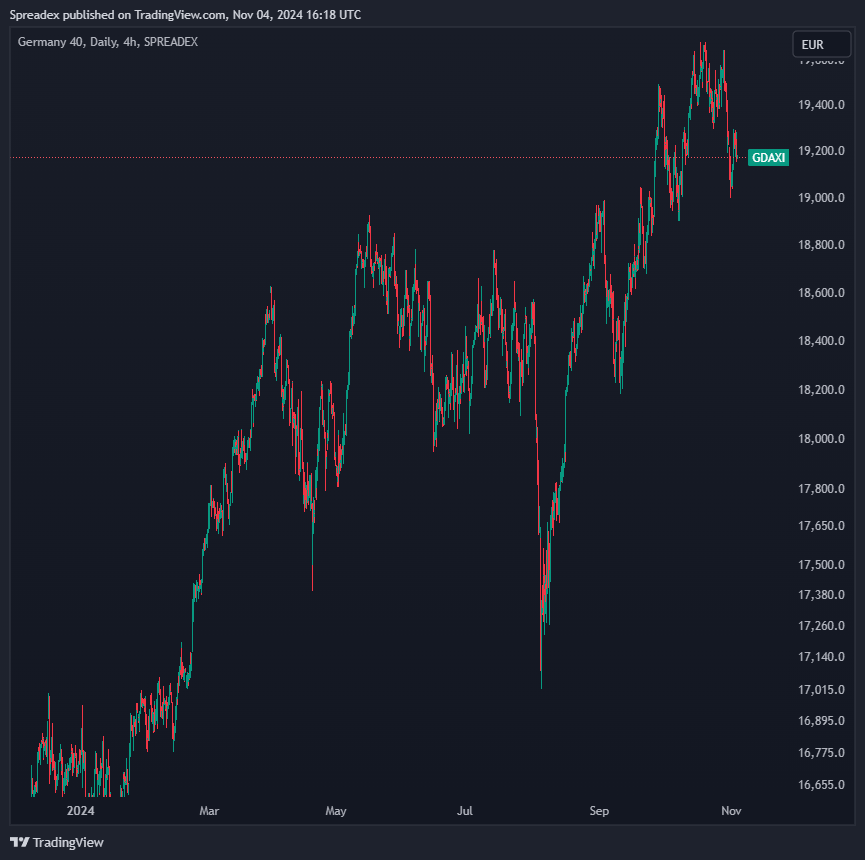
Task: Click the 19,200.0 price axis label
Action: pyautogui.click(x=821, y=151)
